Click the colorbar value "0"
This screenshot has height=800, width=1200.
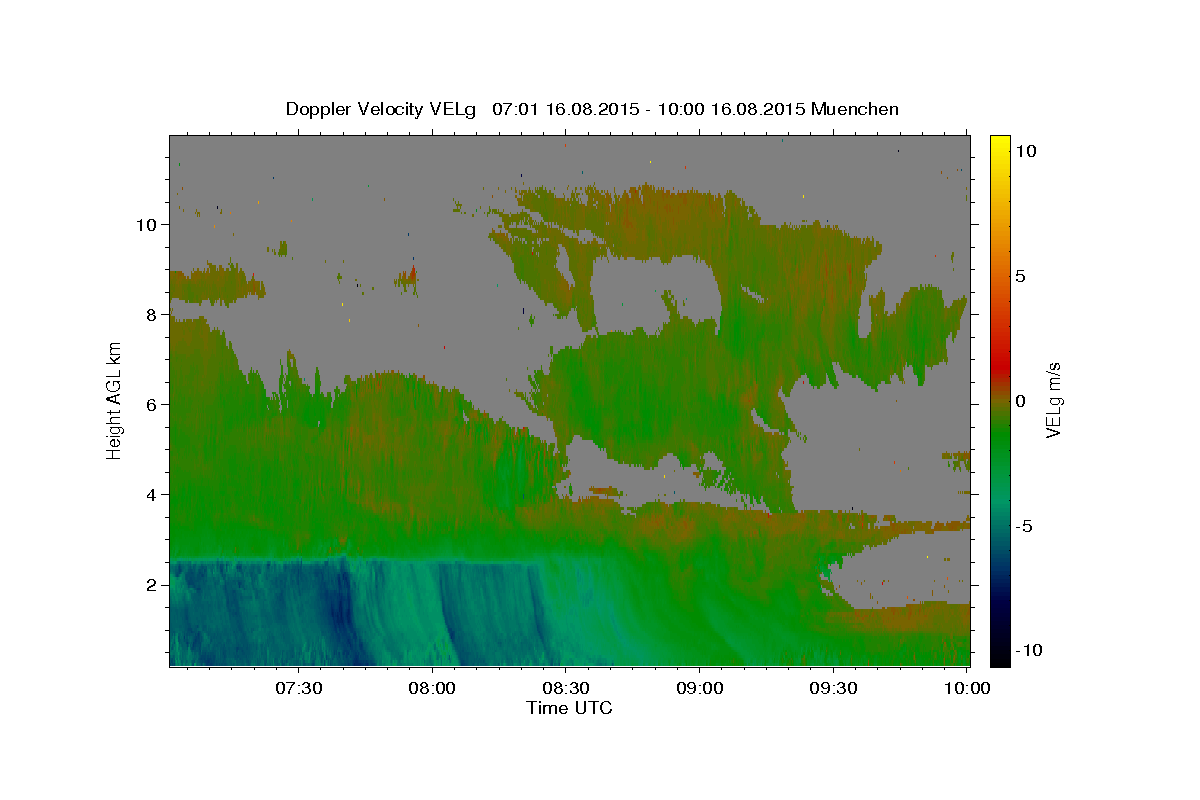tap(1020, 401)
